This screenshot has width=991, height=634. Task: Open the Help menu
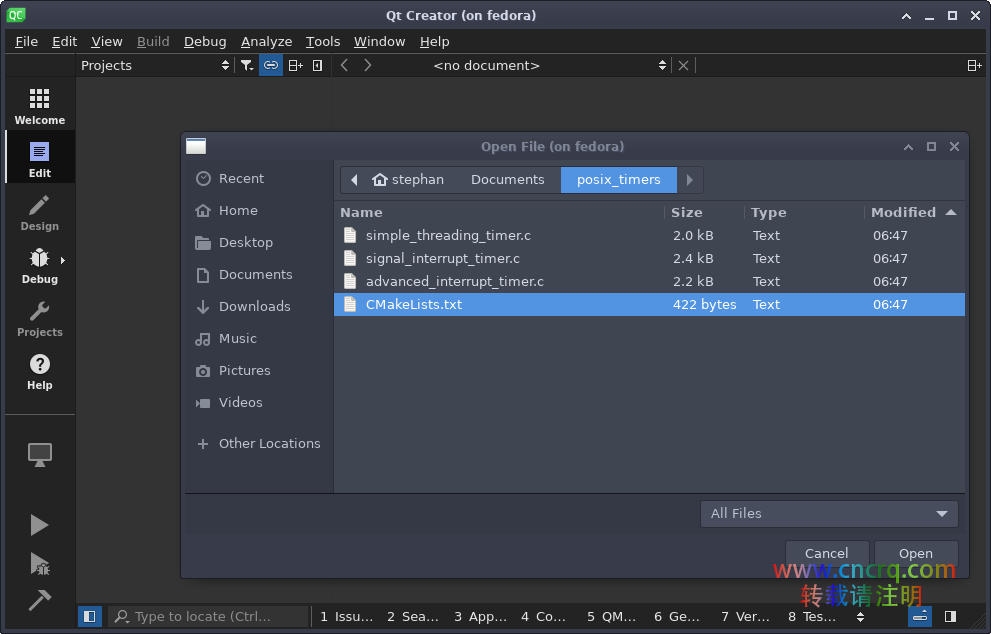coord(434,42)
